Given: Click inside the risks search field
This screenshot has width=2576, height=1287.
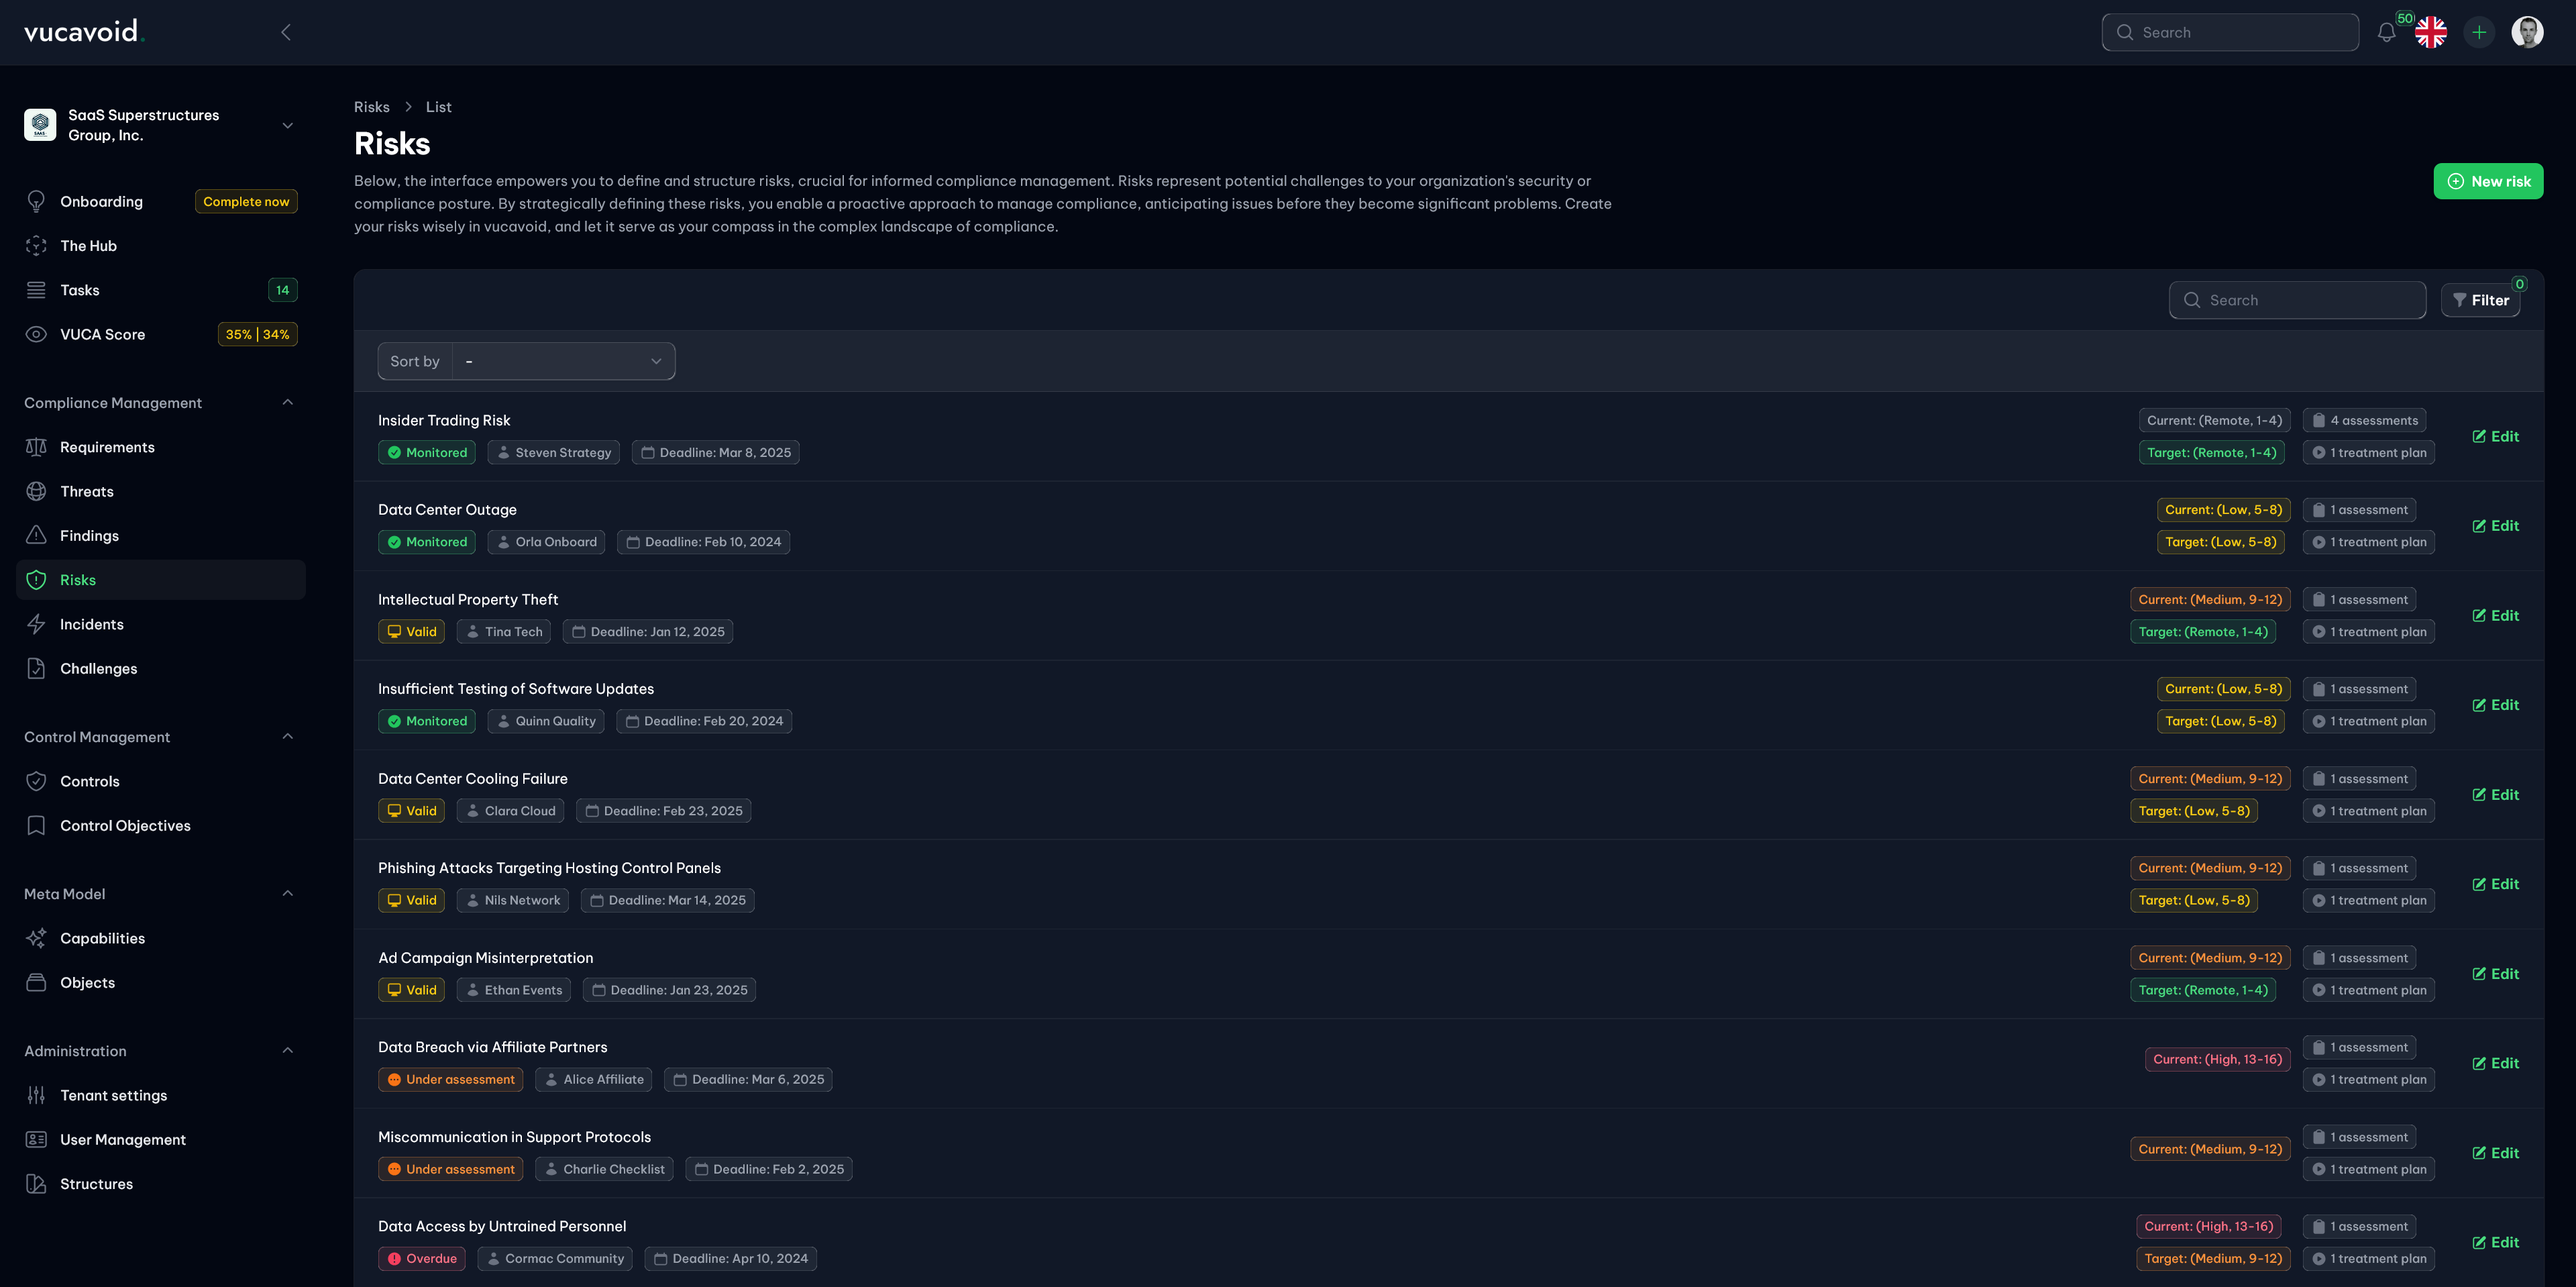Looking at the screenshot, I should pos(2297,300).
